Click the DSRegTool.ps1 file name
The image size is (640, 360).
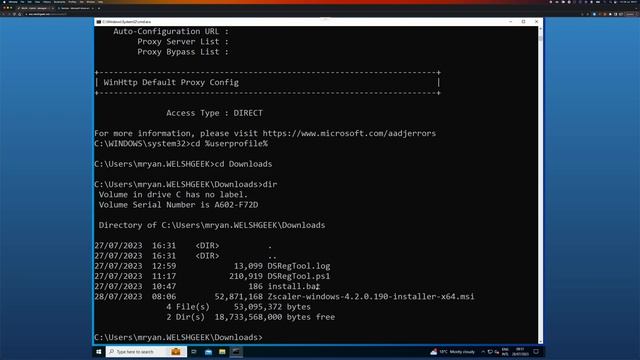[x=299, y=276]
